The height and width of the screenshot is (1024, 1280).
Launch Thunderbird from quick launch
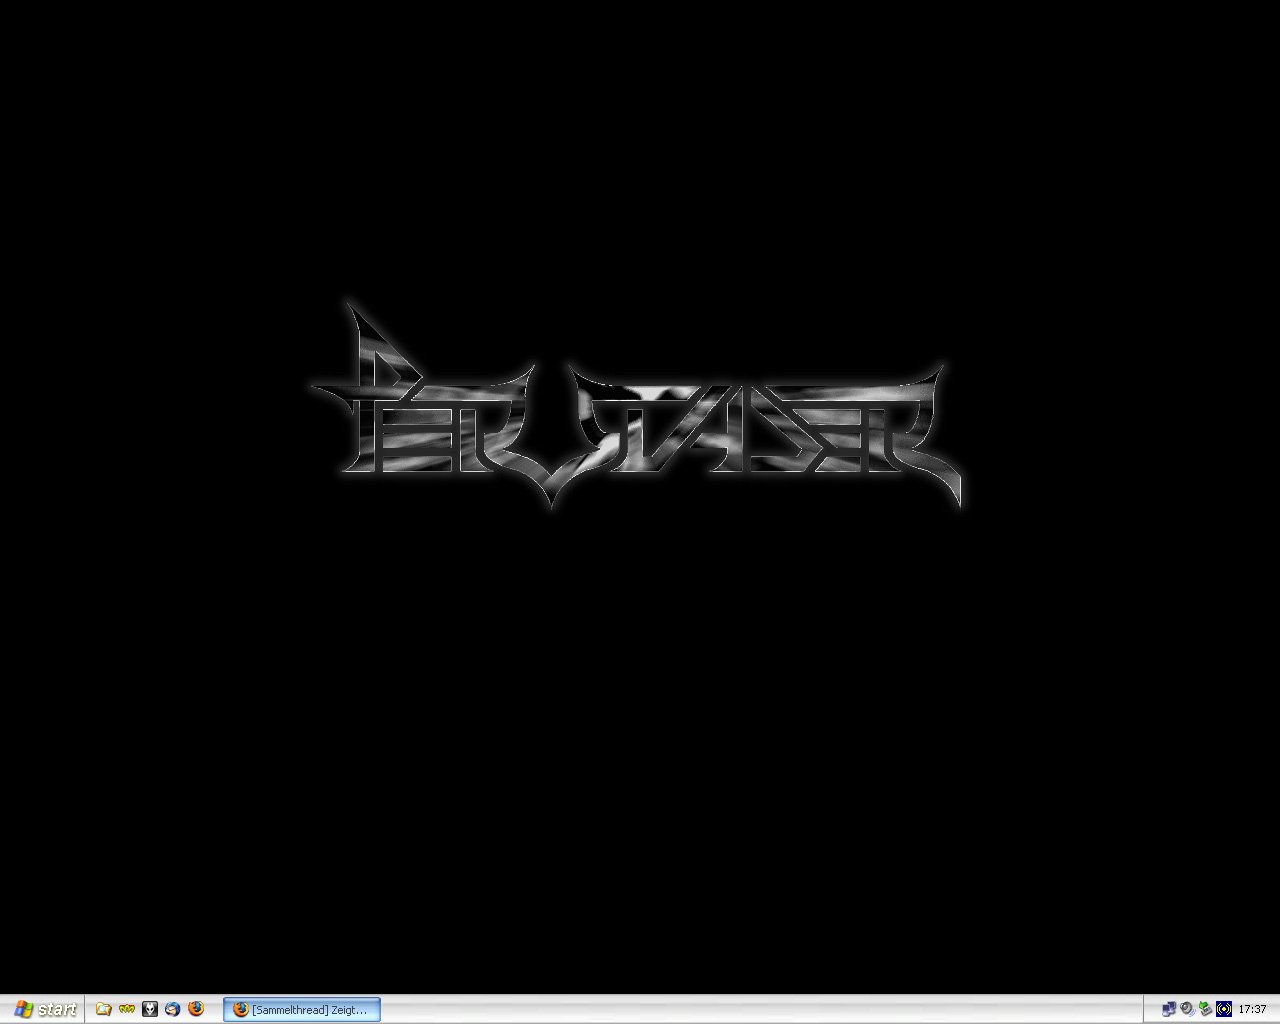click(x=173, y=1009)
